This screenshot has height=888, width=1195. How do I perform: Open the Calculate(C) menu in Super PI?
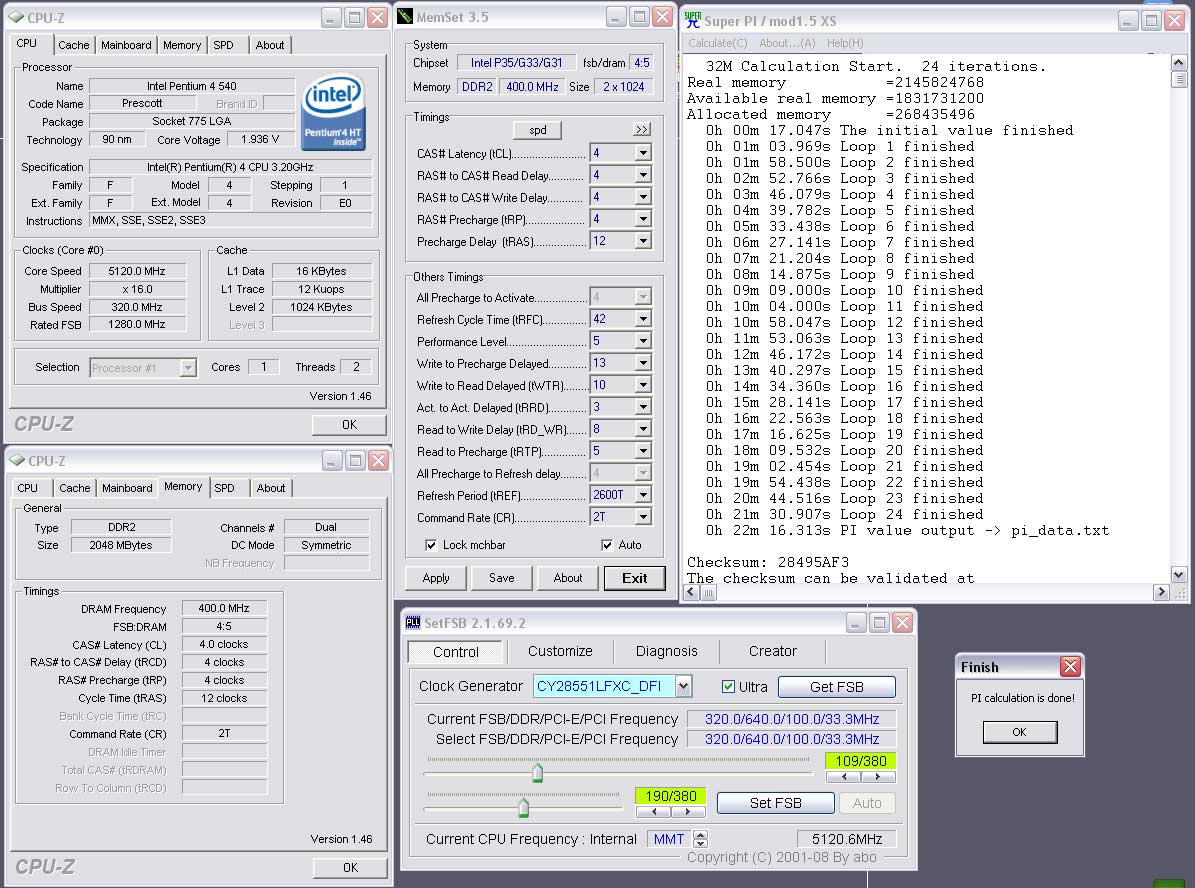[x=718, y=43]
